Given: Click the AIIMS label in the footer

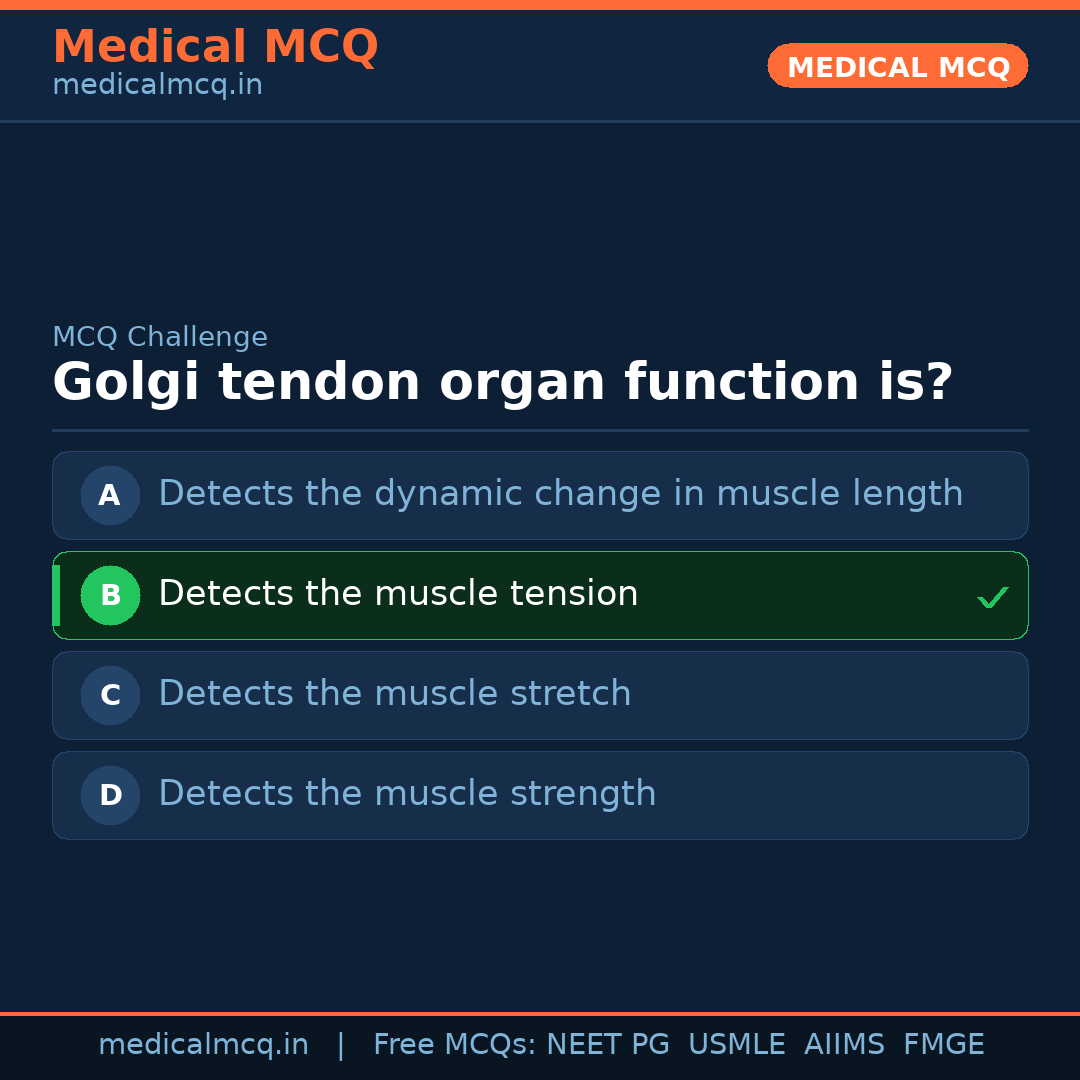Looking at the screenshot, I should click(x=845, y=1044).
